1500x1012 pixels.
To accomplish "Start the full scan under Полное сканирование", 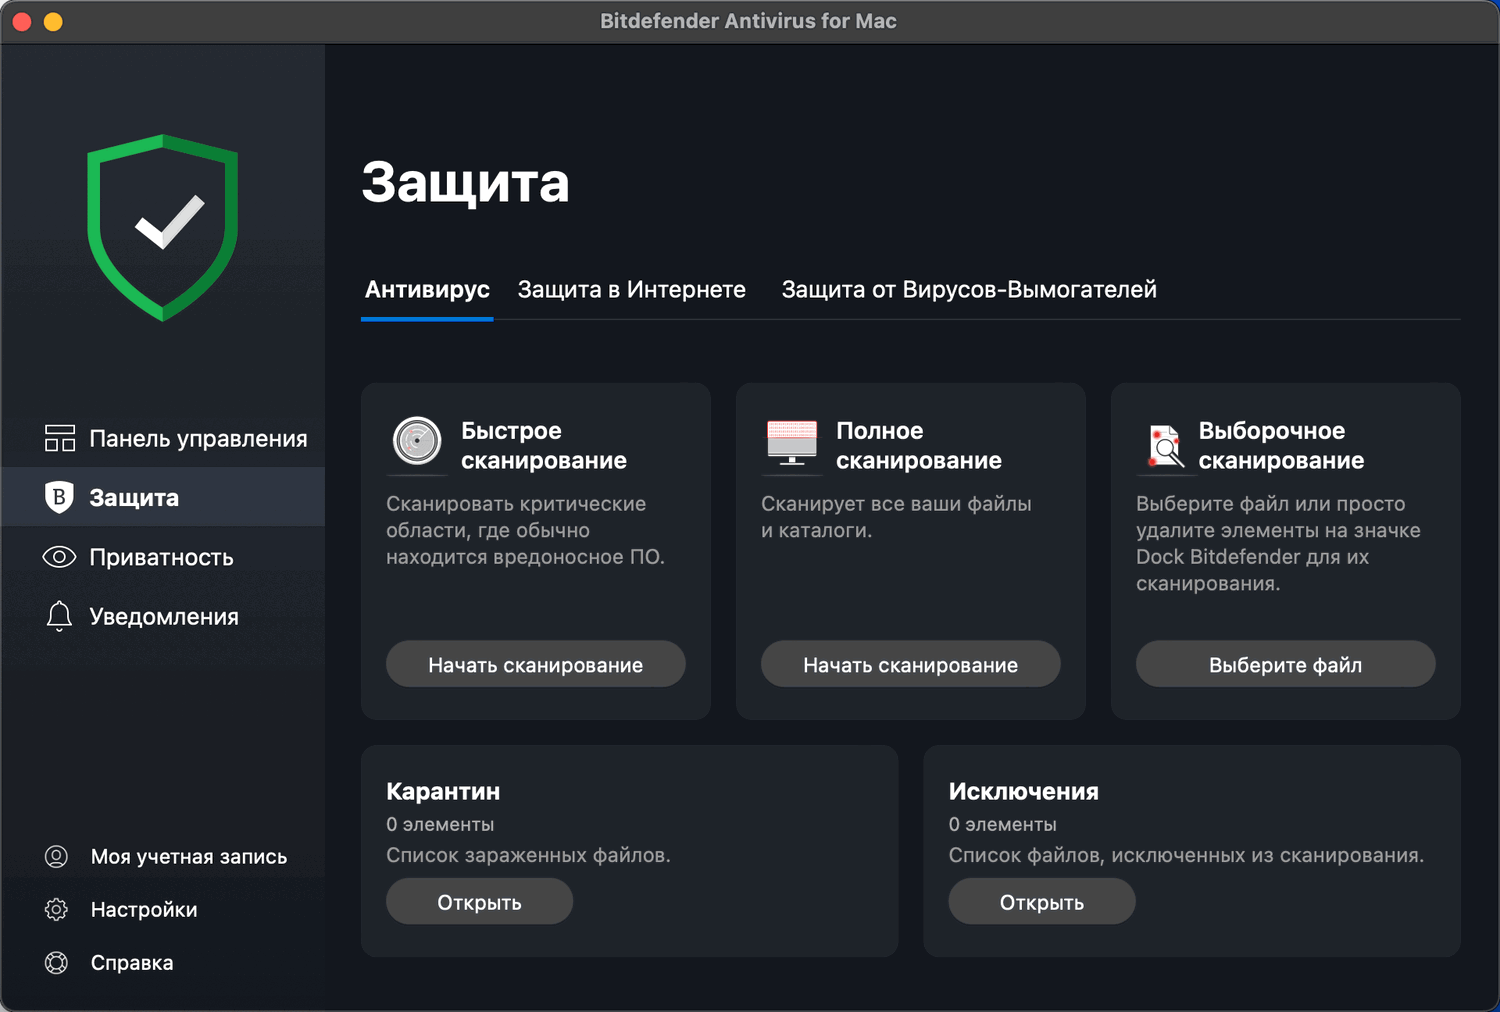I will click(911, 664).
